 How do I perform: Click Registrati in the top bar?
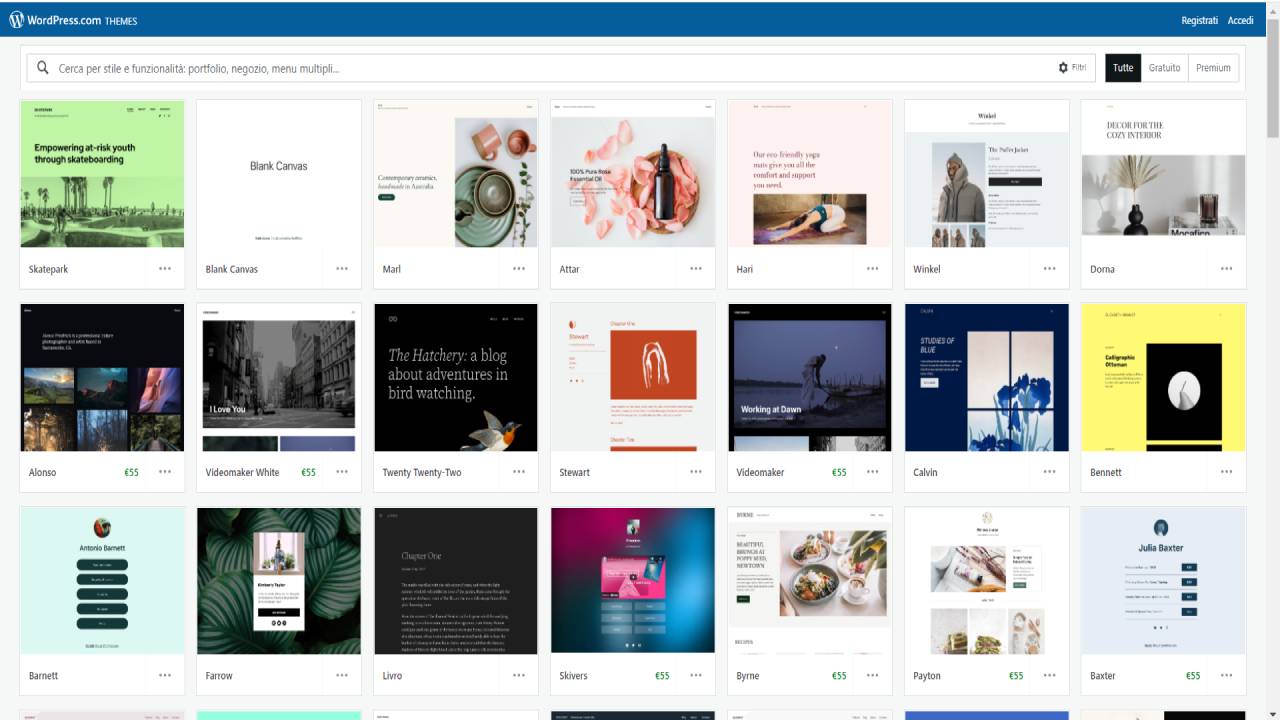(x=1199, y=20)
